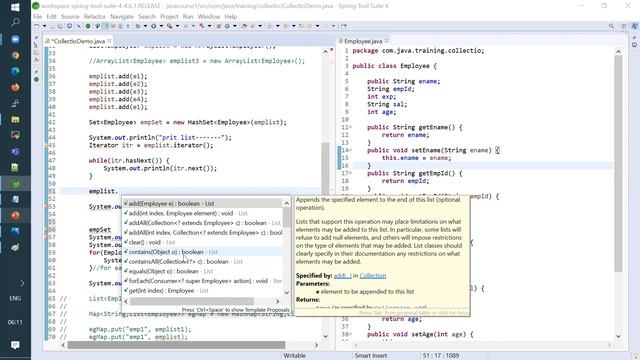The height and width of the screenshot is (360, 640).
Task: Expand the Run configurations dropdown arrow
Action: click(x=161, y=26)
